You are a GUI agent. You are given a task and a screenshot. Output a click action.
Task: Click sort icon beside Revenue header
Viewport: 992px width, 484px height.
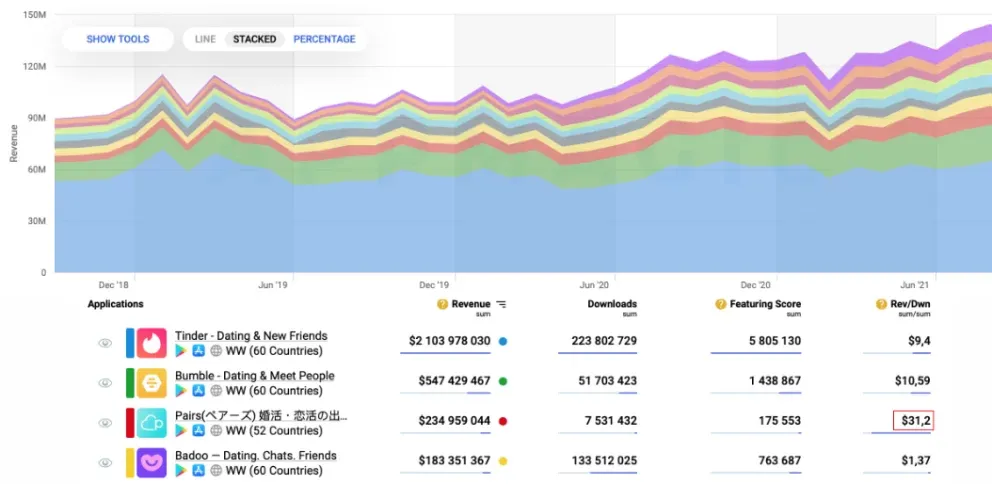pos(501,304)
